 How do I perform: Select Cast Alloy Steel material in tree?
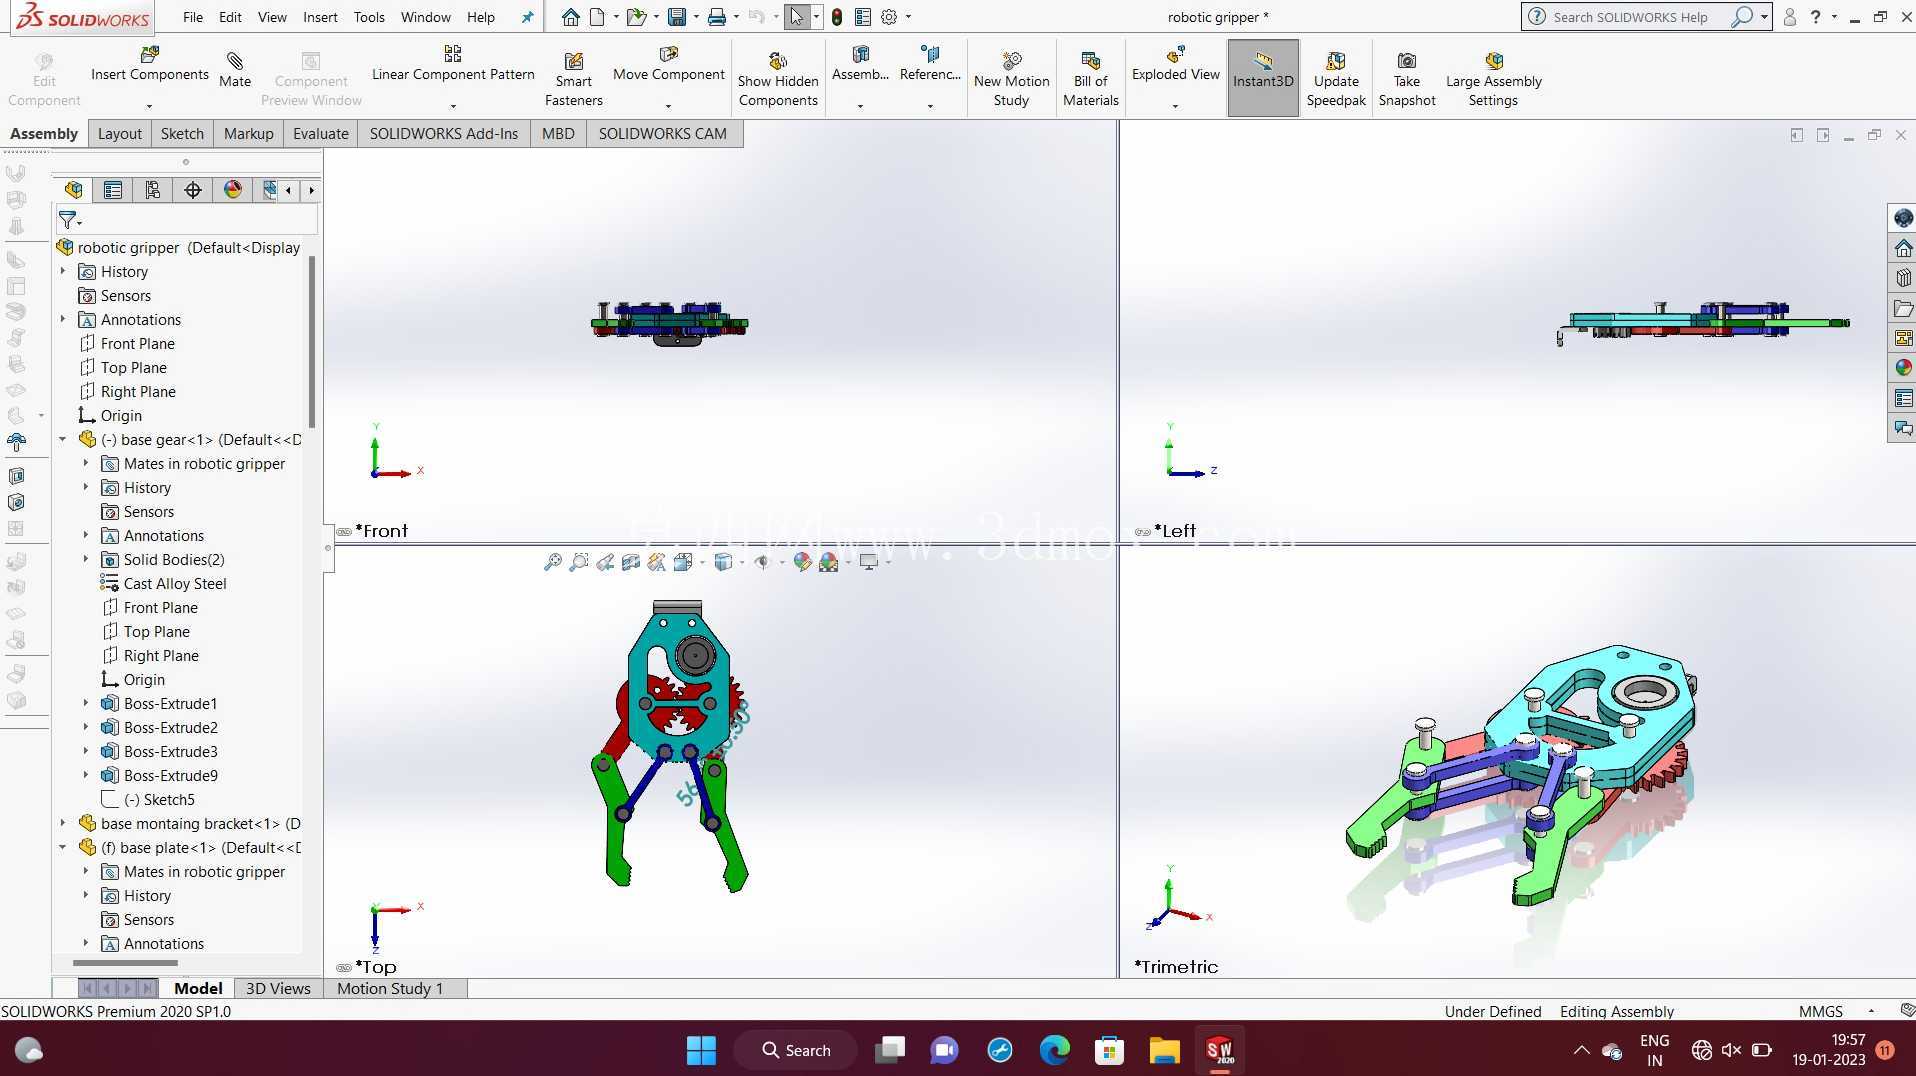tap(175, 583)
